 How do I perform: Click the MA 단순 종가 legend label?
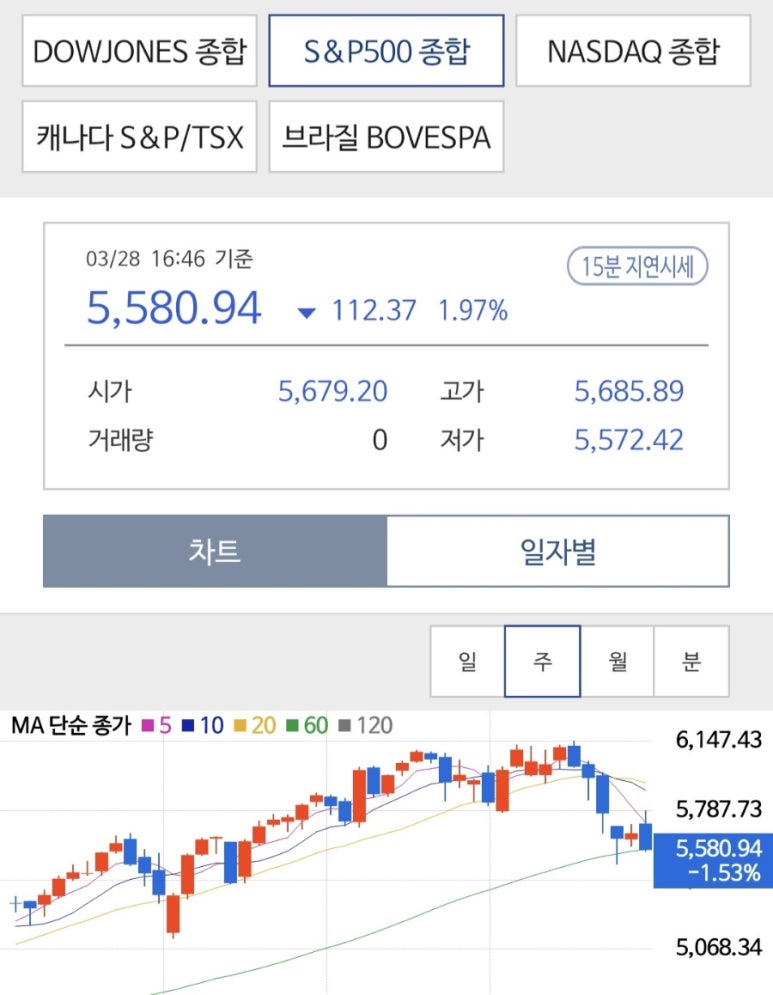tap(71, 725)
